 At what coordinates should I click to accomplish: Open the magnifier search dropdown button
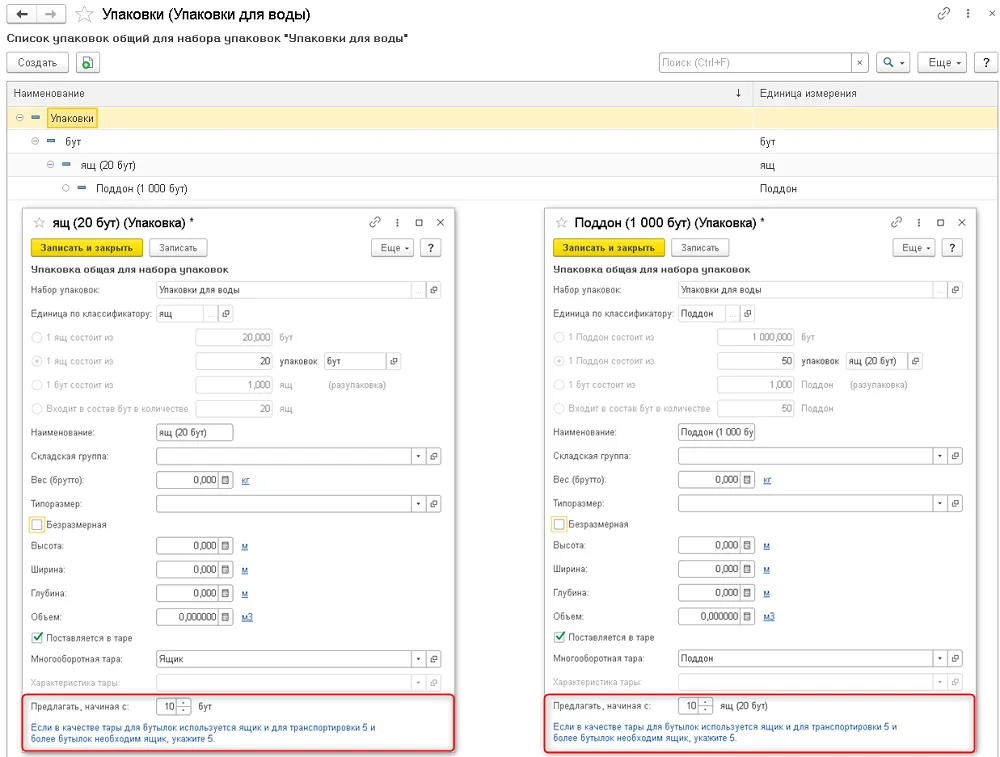(x=893, y=62)
